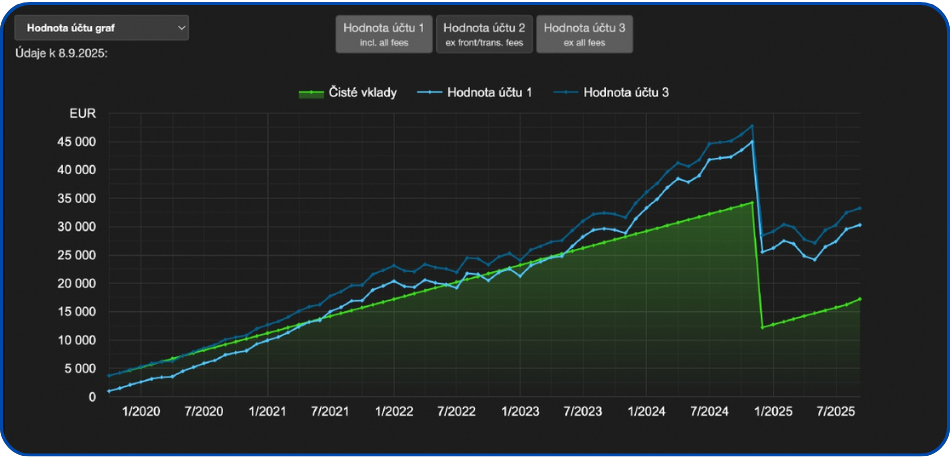Click the highest peak point of Hodnota účtu 1 line
The height and width of the screenshot is (458, 950).
click(x=751, y=142)
